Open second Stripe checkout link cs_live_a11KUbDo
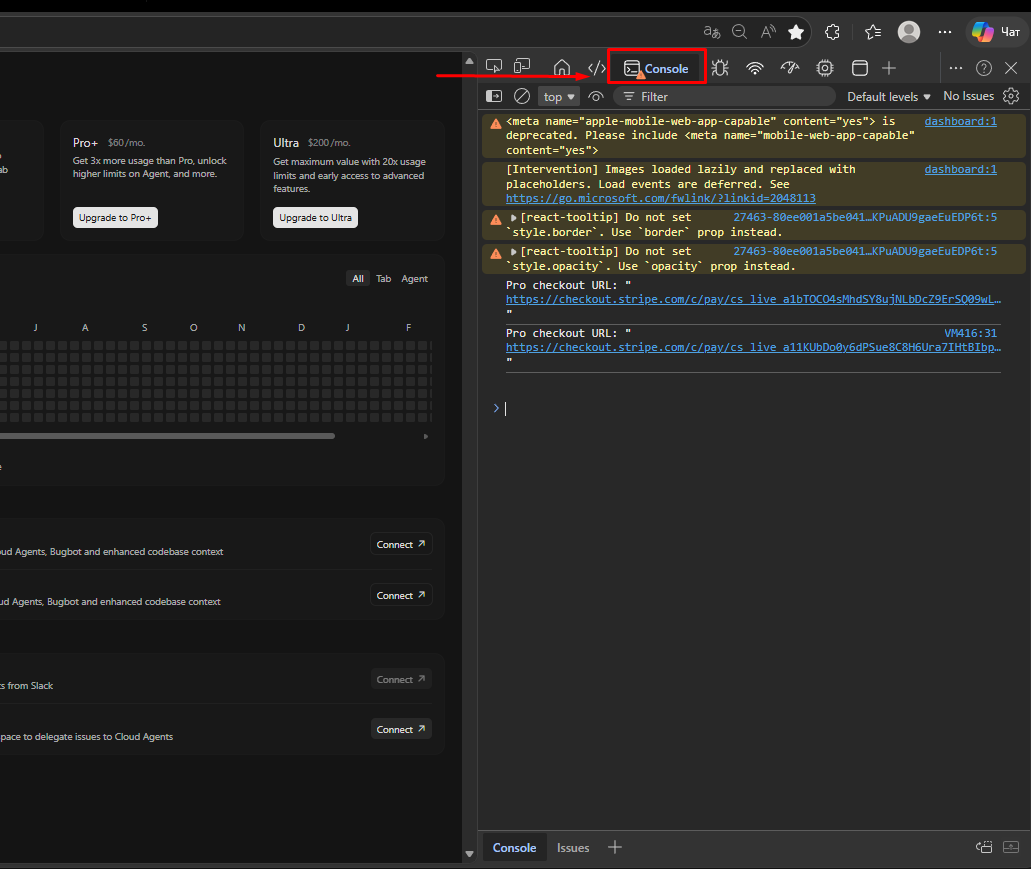The height and width of the screenshot is (869, 1031). click(753, 347)
